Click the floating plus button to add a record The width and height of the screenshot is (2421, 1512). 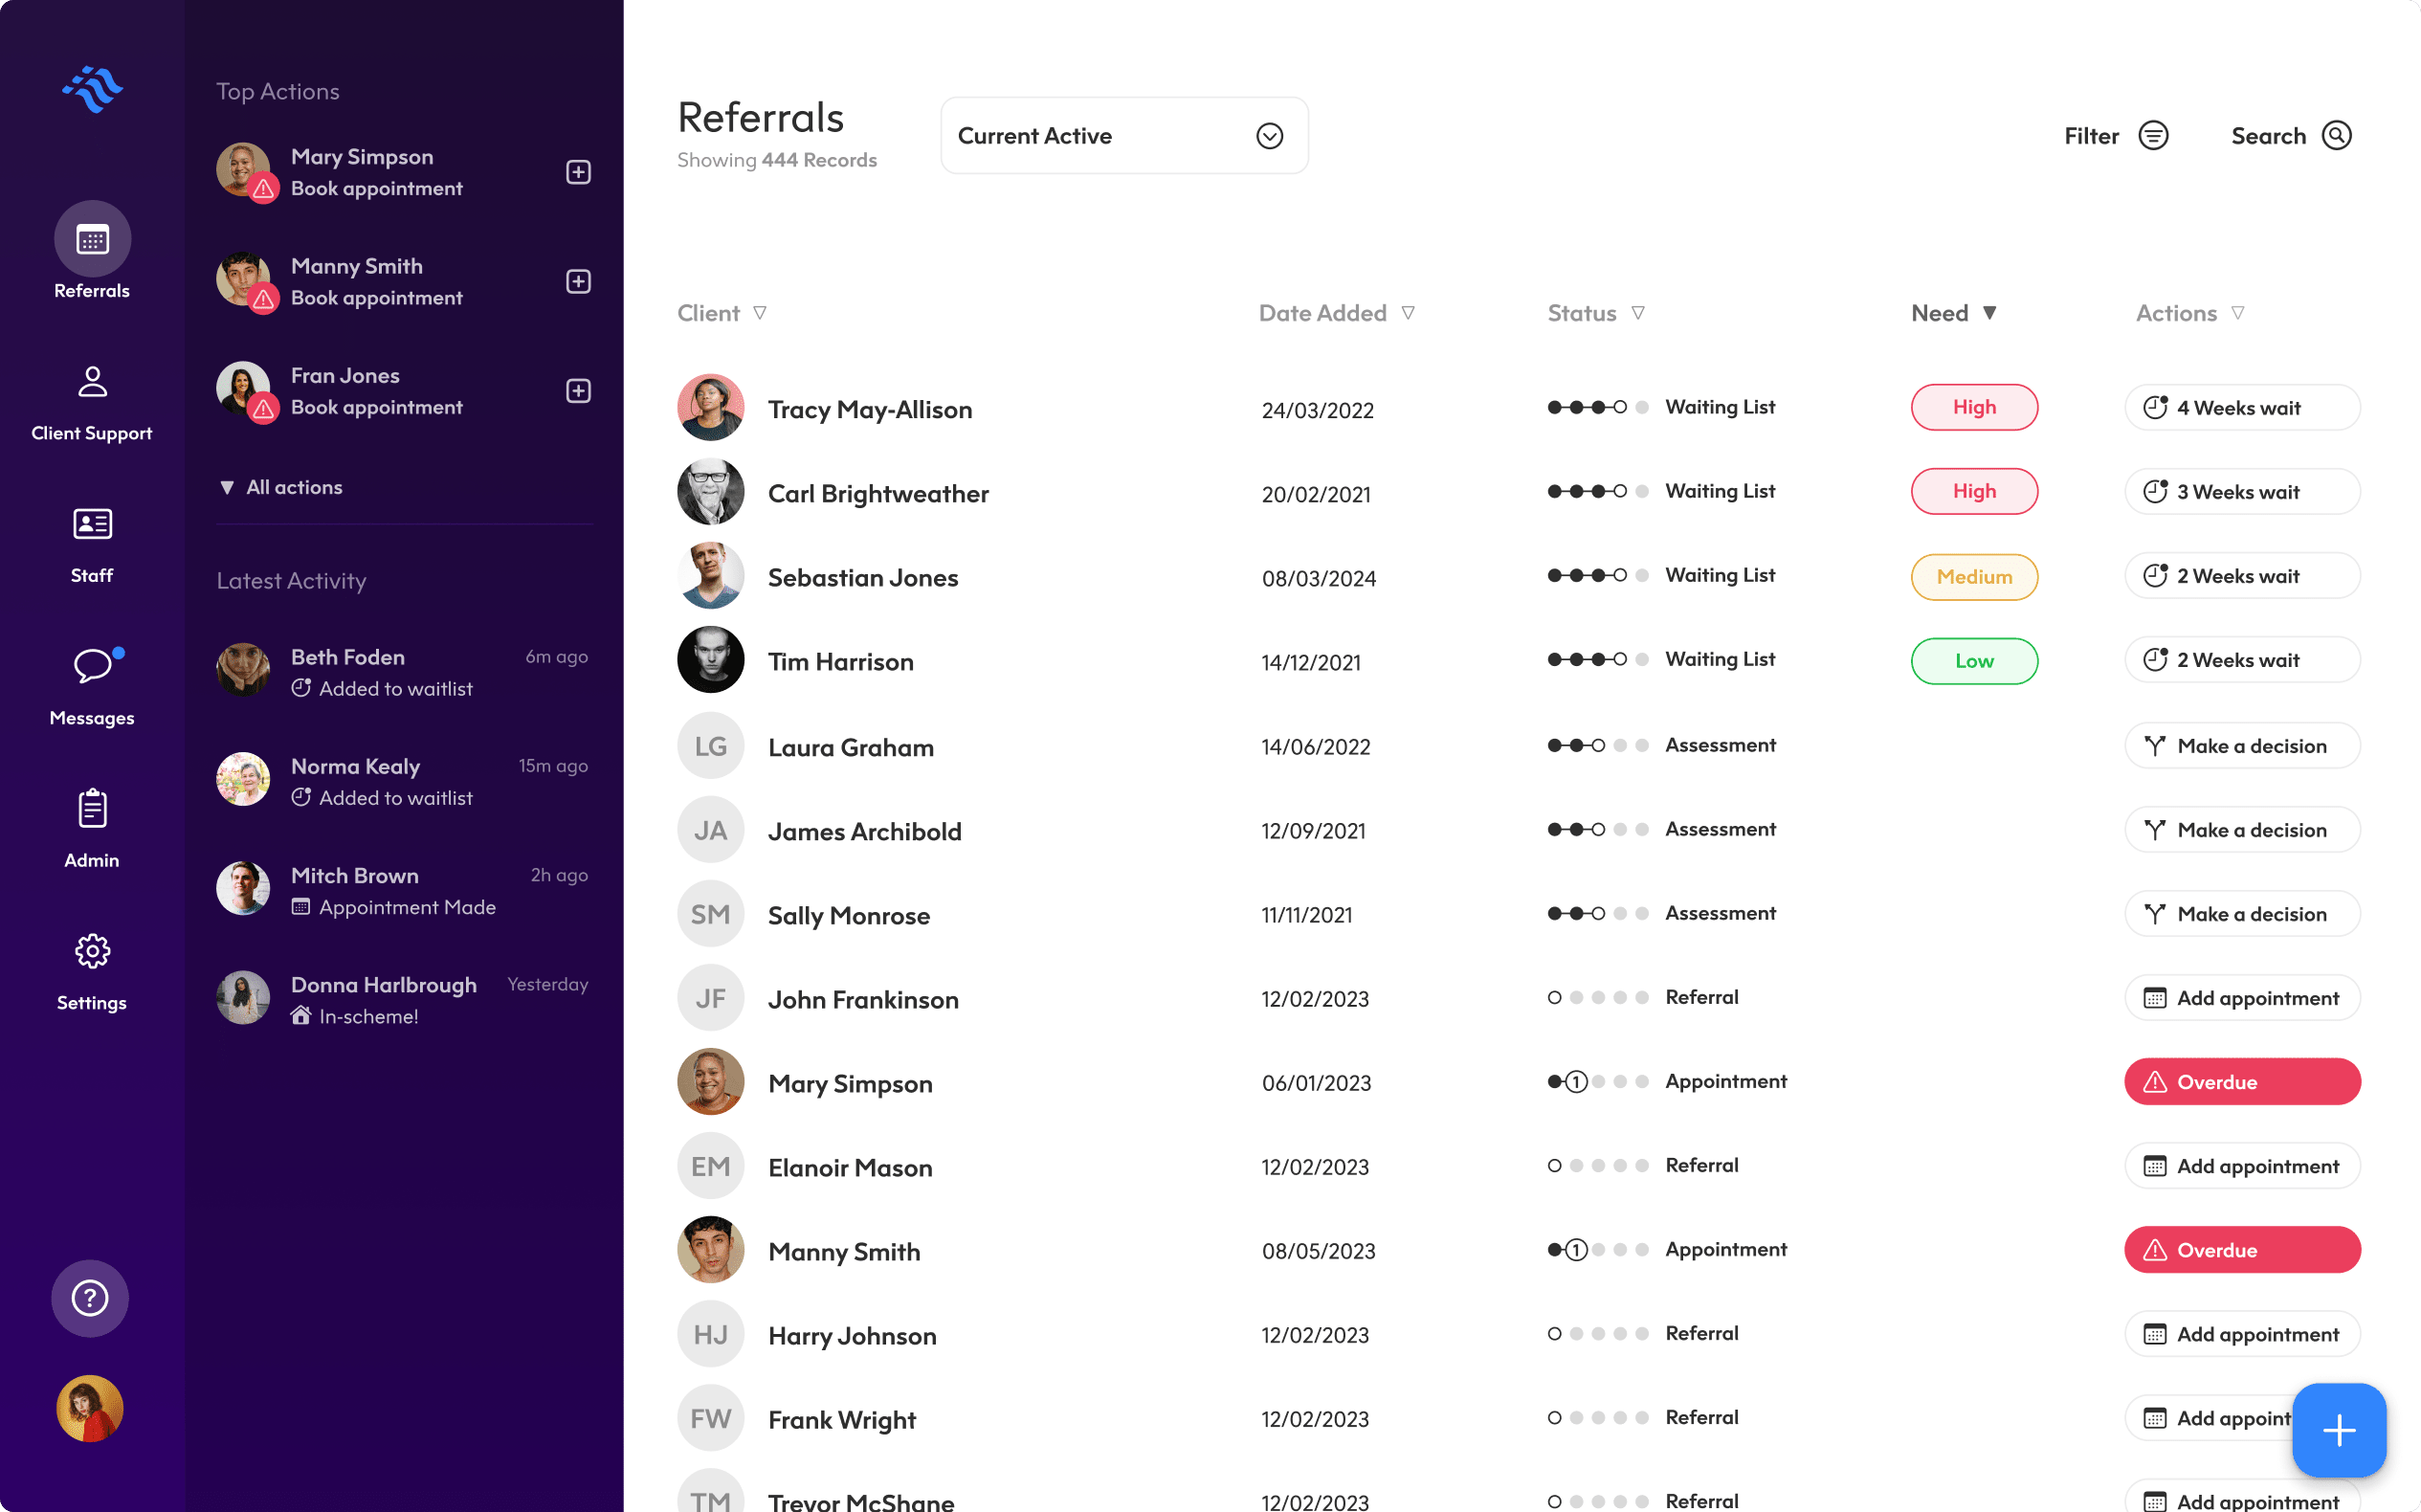[2338, 1430]
